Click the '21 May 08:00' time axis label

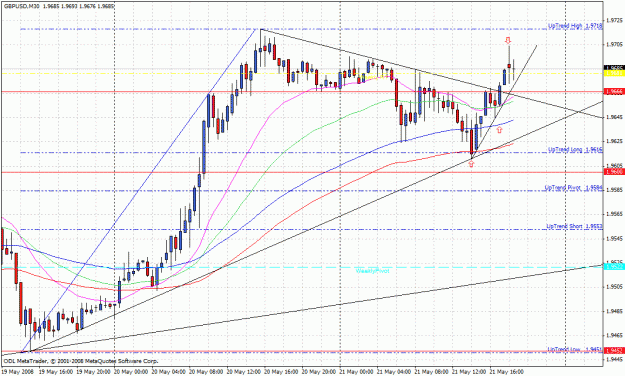[x=432, y=372]
